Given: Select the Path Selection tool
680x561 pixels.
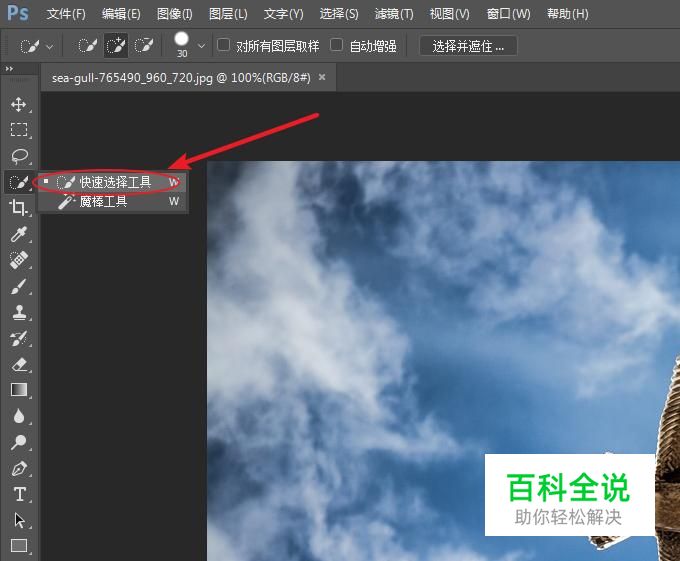Looking at the screenshot, I should [x=19, y=520].
